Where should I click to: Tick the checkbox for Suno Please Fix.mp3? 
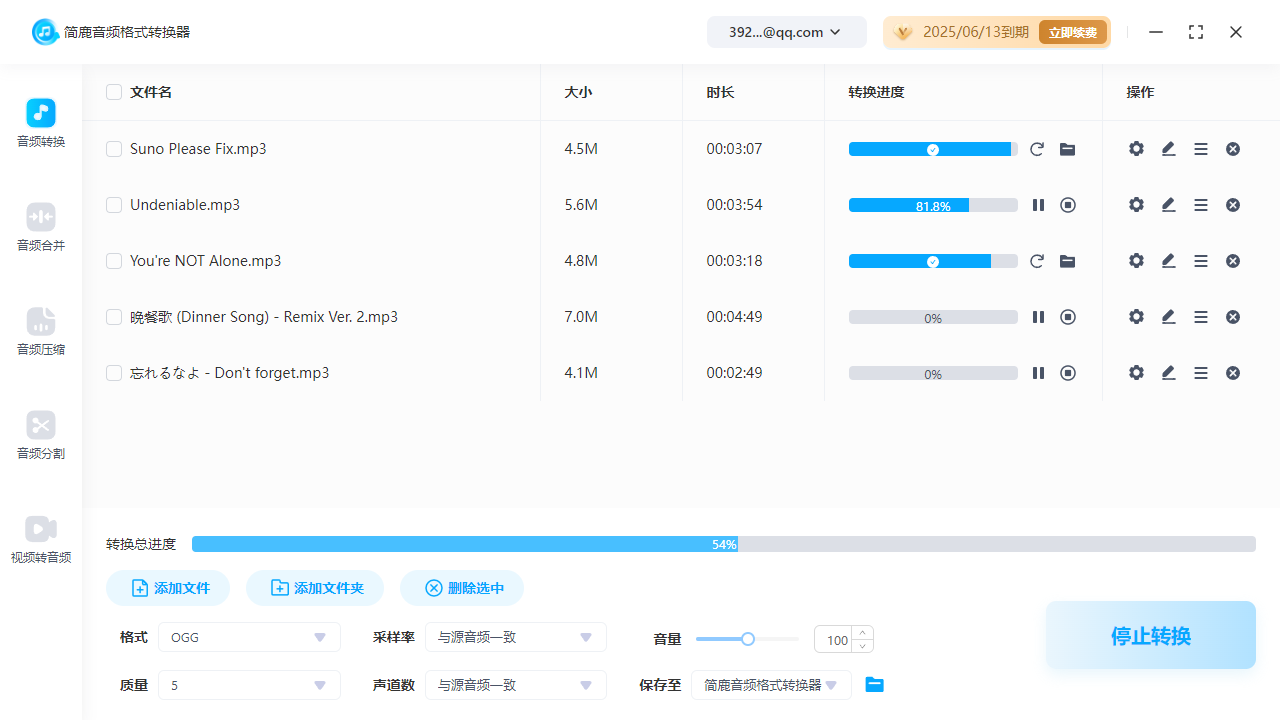click(114, 149)
